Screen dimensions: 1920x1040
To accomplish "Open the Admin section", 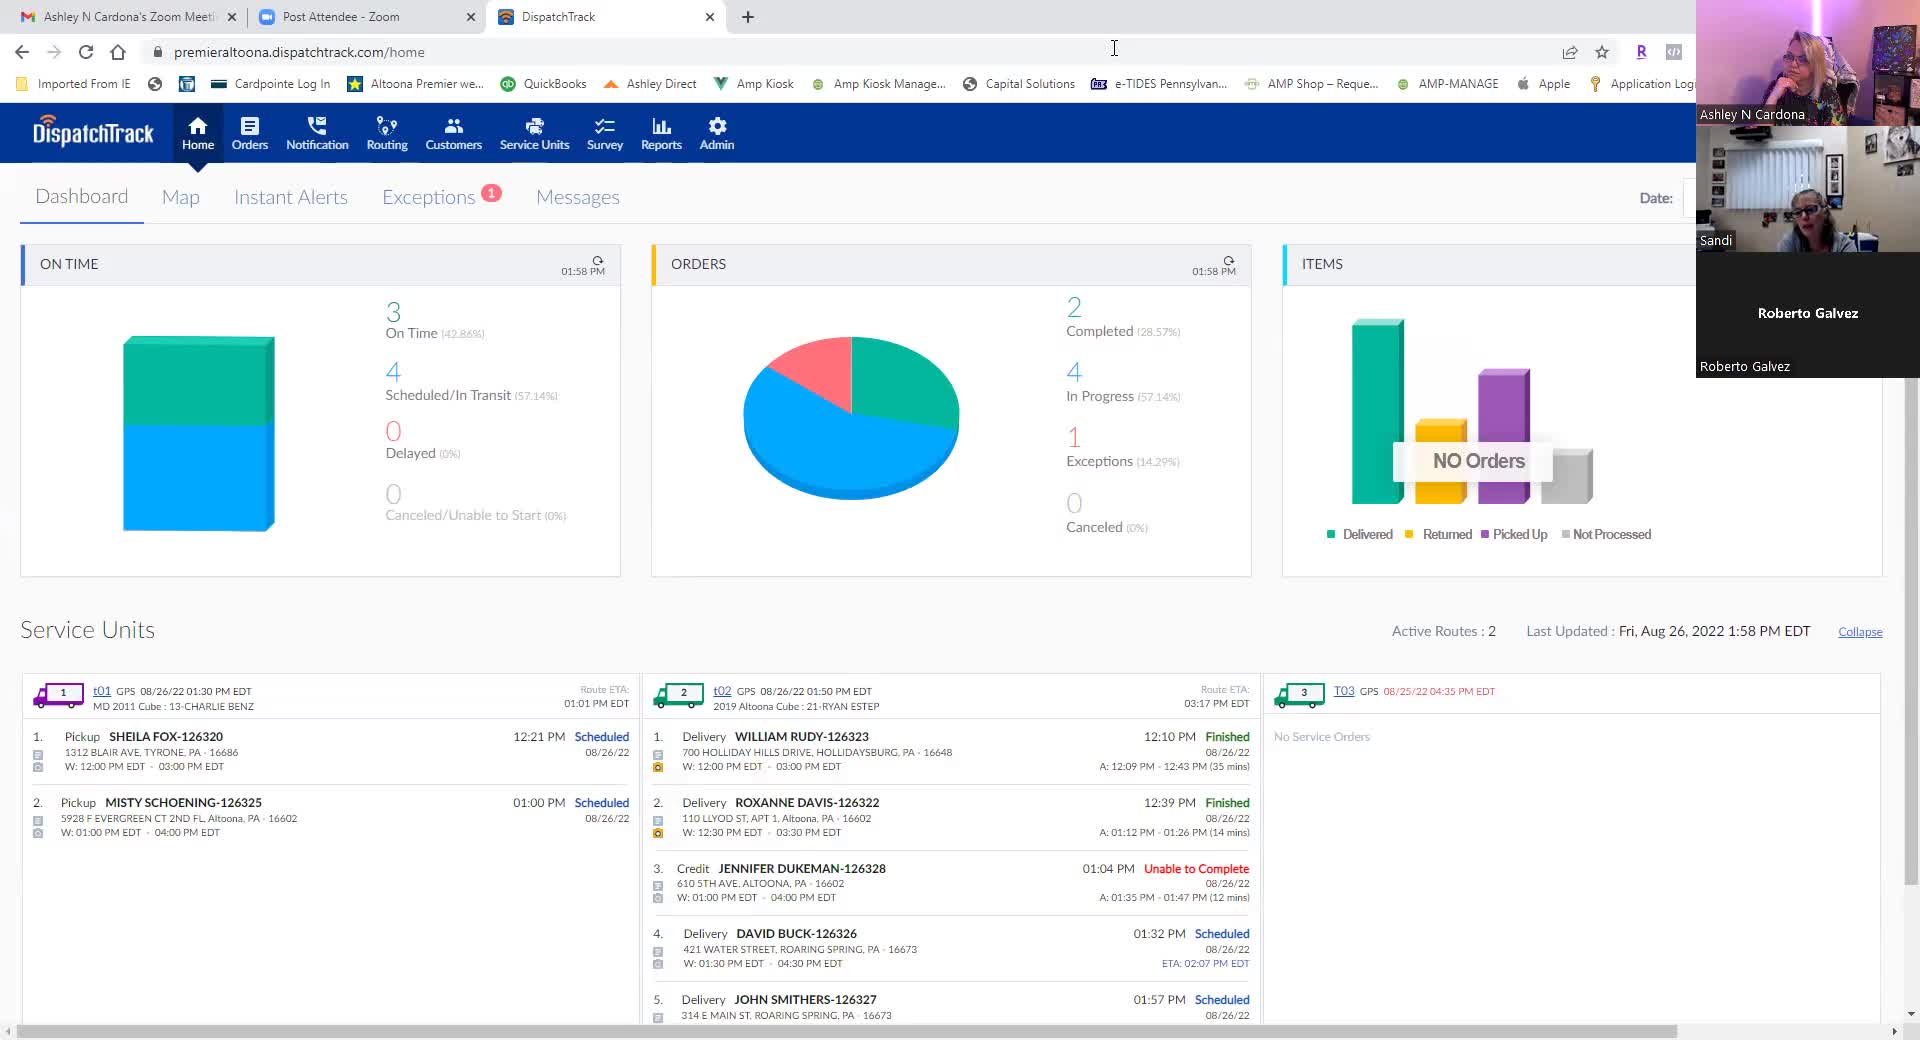I will coord(717,133).
